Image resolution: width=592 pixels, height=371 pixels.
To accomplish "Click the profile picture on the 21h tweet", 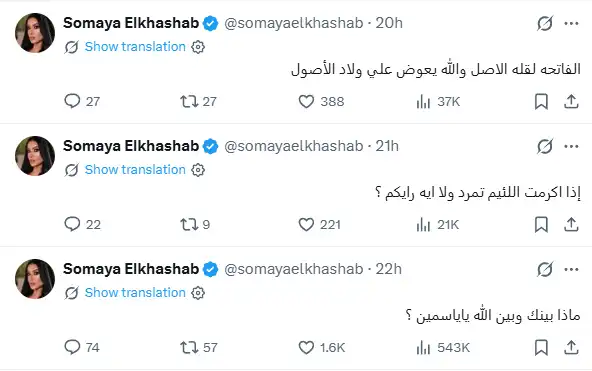I will 35,156.
